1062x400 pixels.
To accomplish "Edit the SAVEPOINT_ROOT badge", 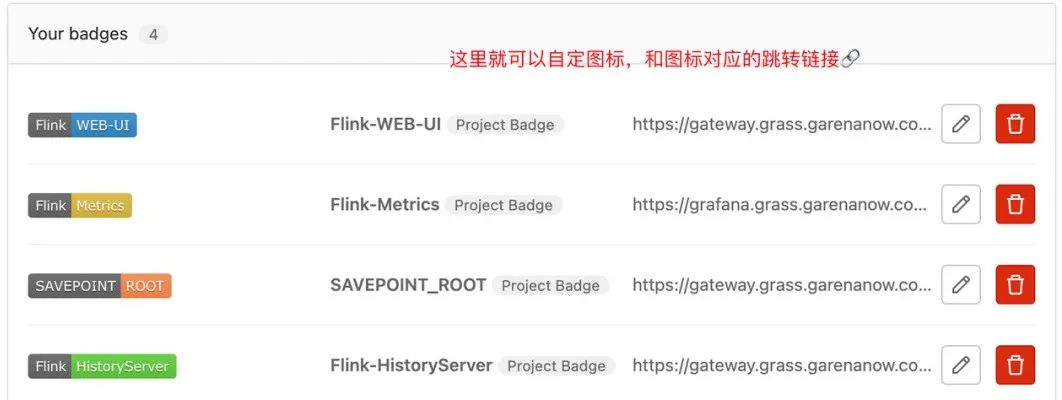I will tap(961, 285).
